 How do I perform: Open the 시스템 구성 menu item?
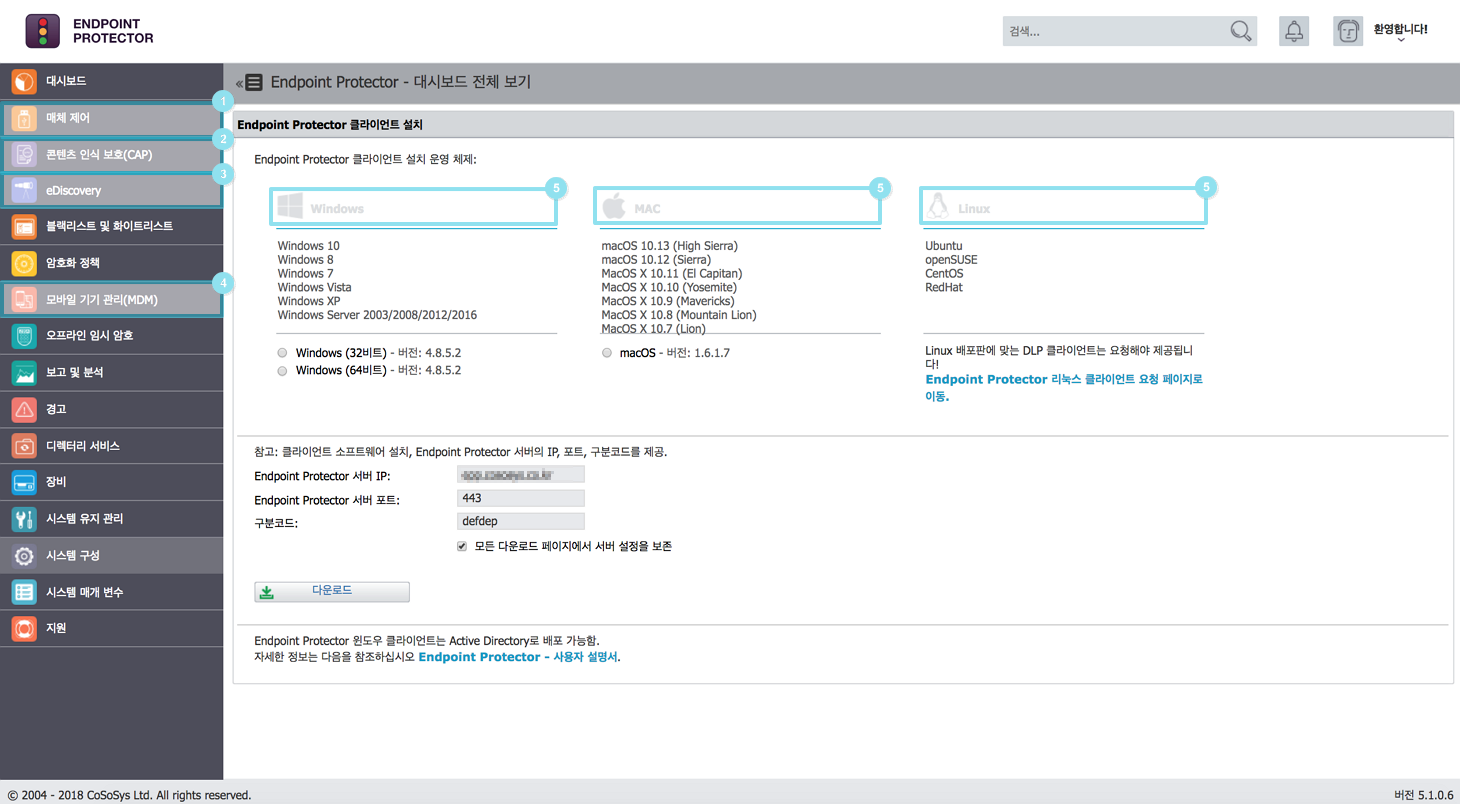click(x=111, y=555)
